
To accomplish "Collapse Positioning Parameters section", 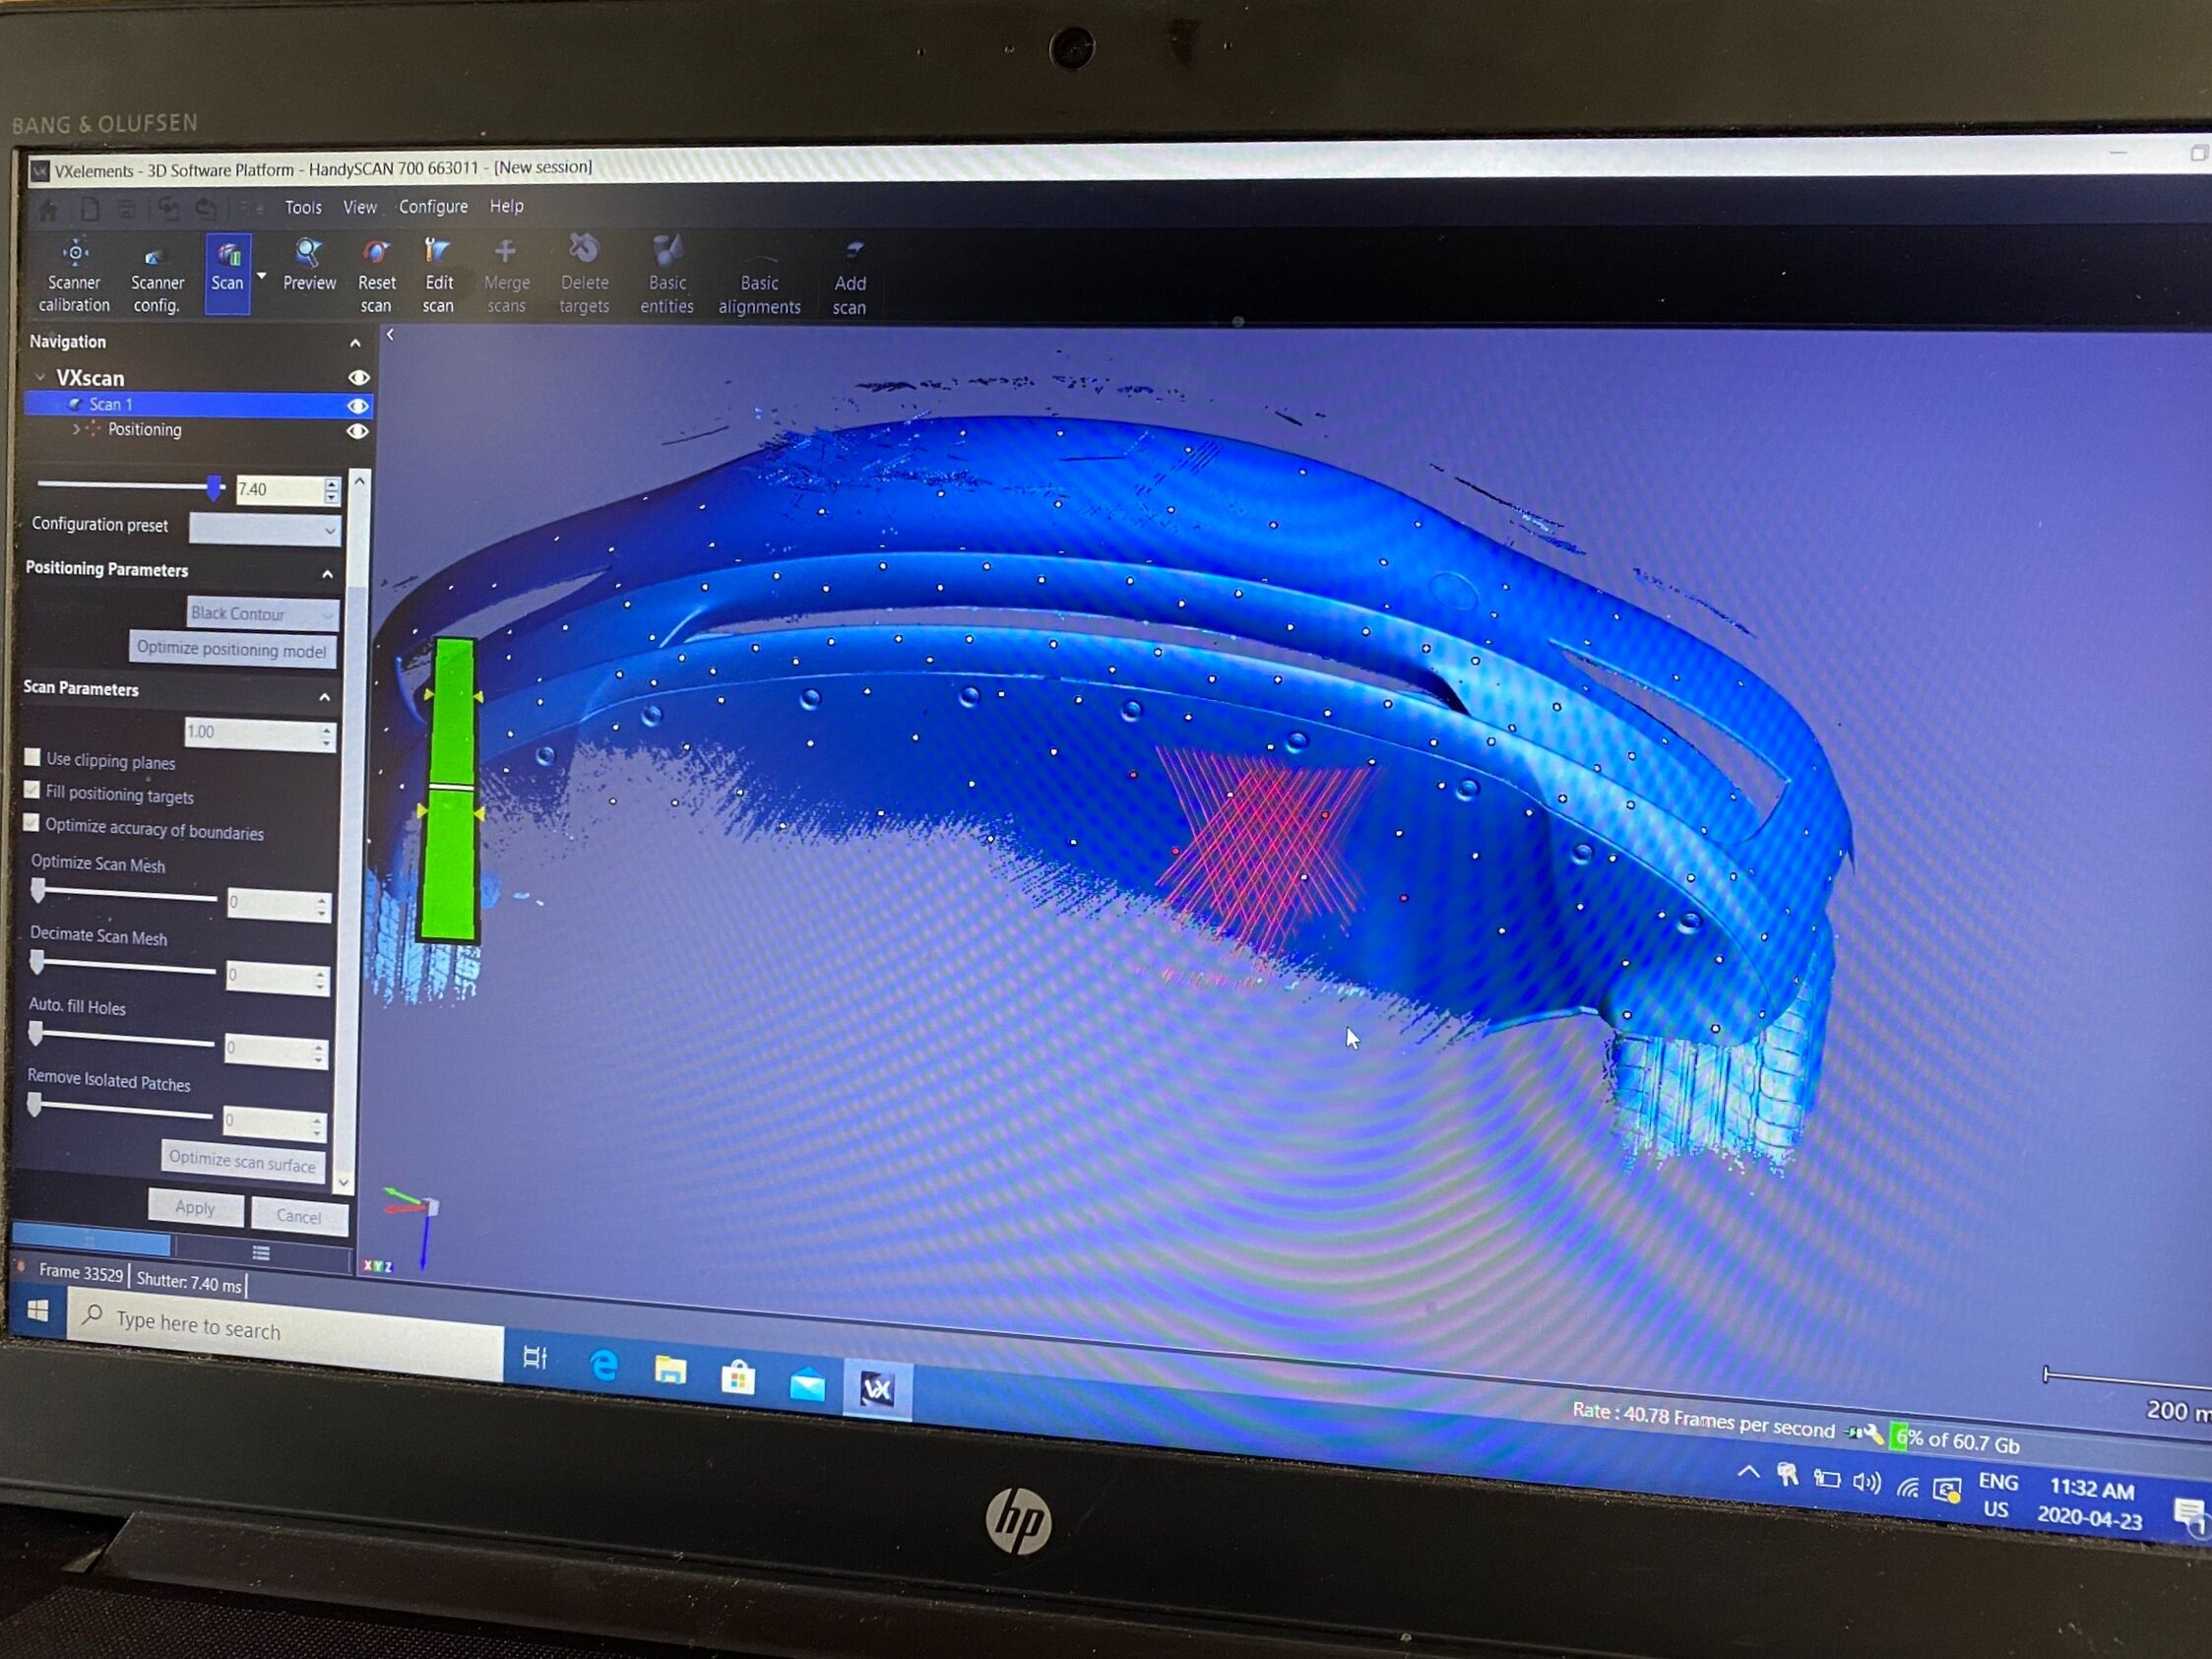I will [327, 574].
